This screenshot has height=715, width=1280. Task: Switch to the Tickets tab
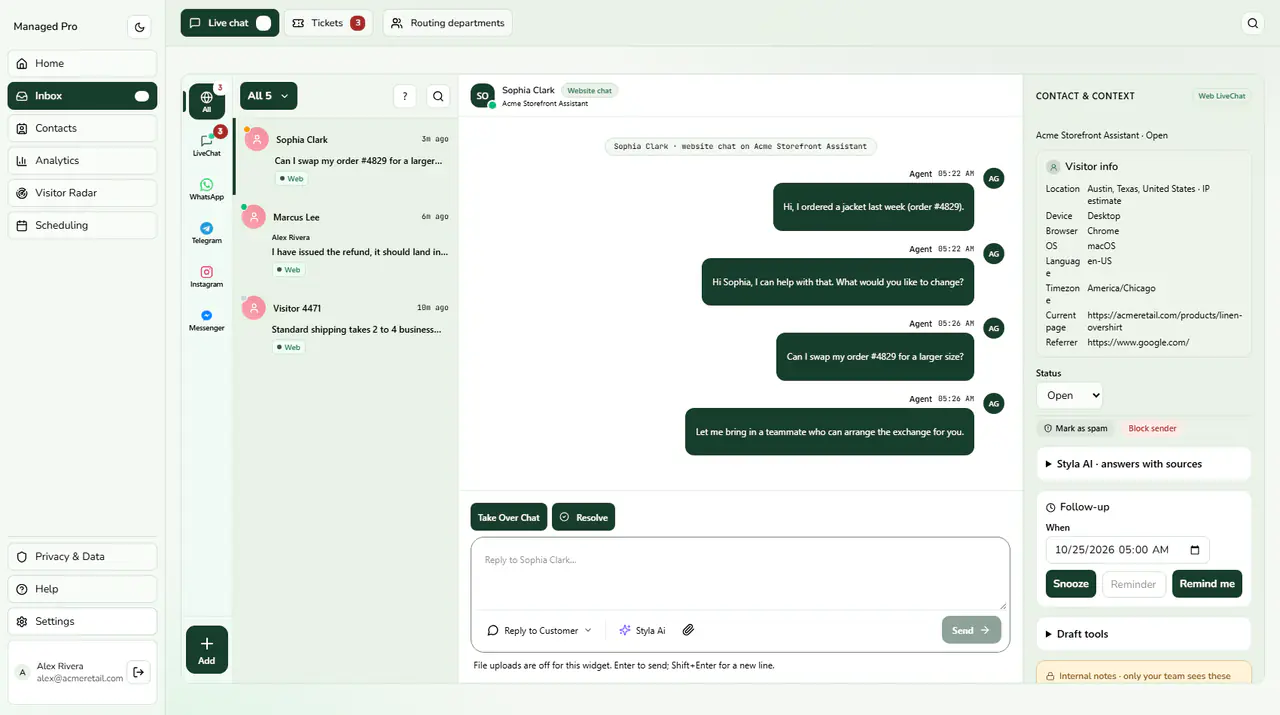click(328, 23)
